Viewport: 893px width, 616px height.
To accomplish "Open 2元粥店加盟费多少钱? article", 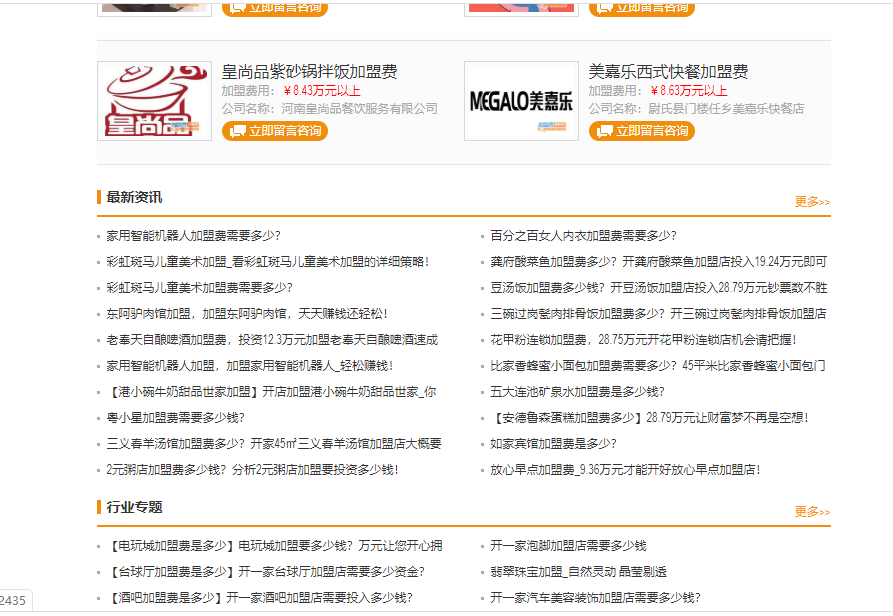I will [x=252, y=470].
